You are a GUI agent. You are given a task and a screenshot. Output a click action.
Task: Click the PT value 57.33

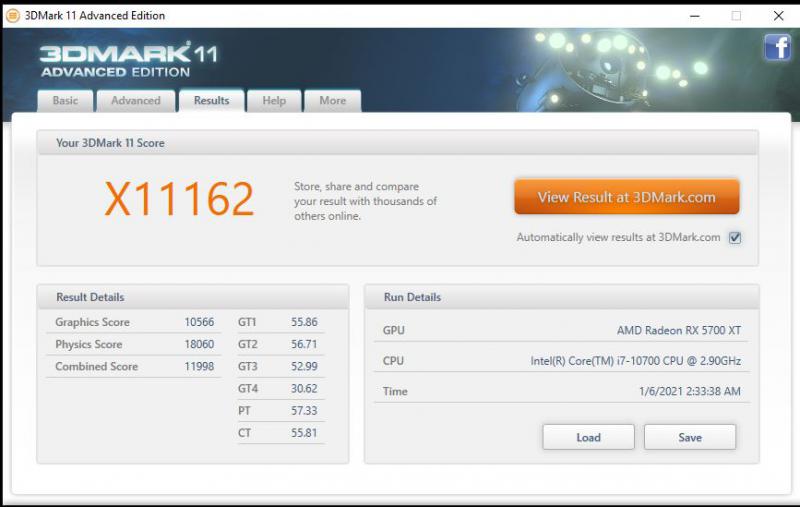(x=304, y=411)
